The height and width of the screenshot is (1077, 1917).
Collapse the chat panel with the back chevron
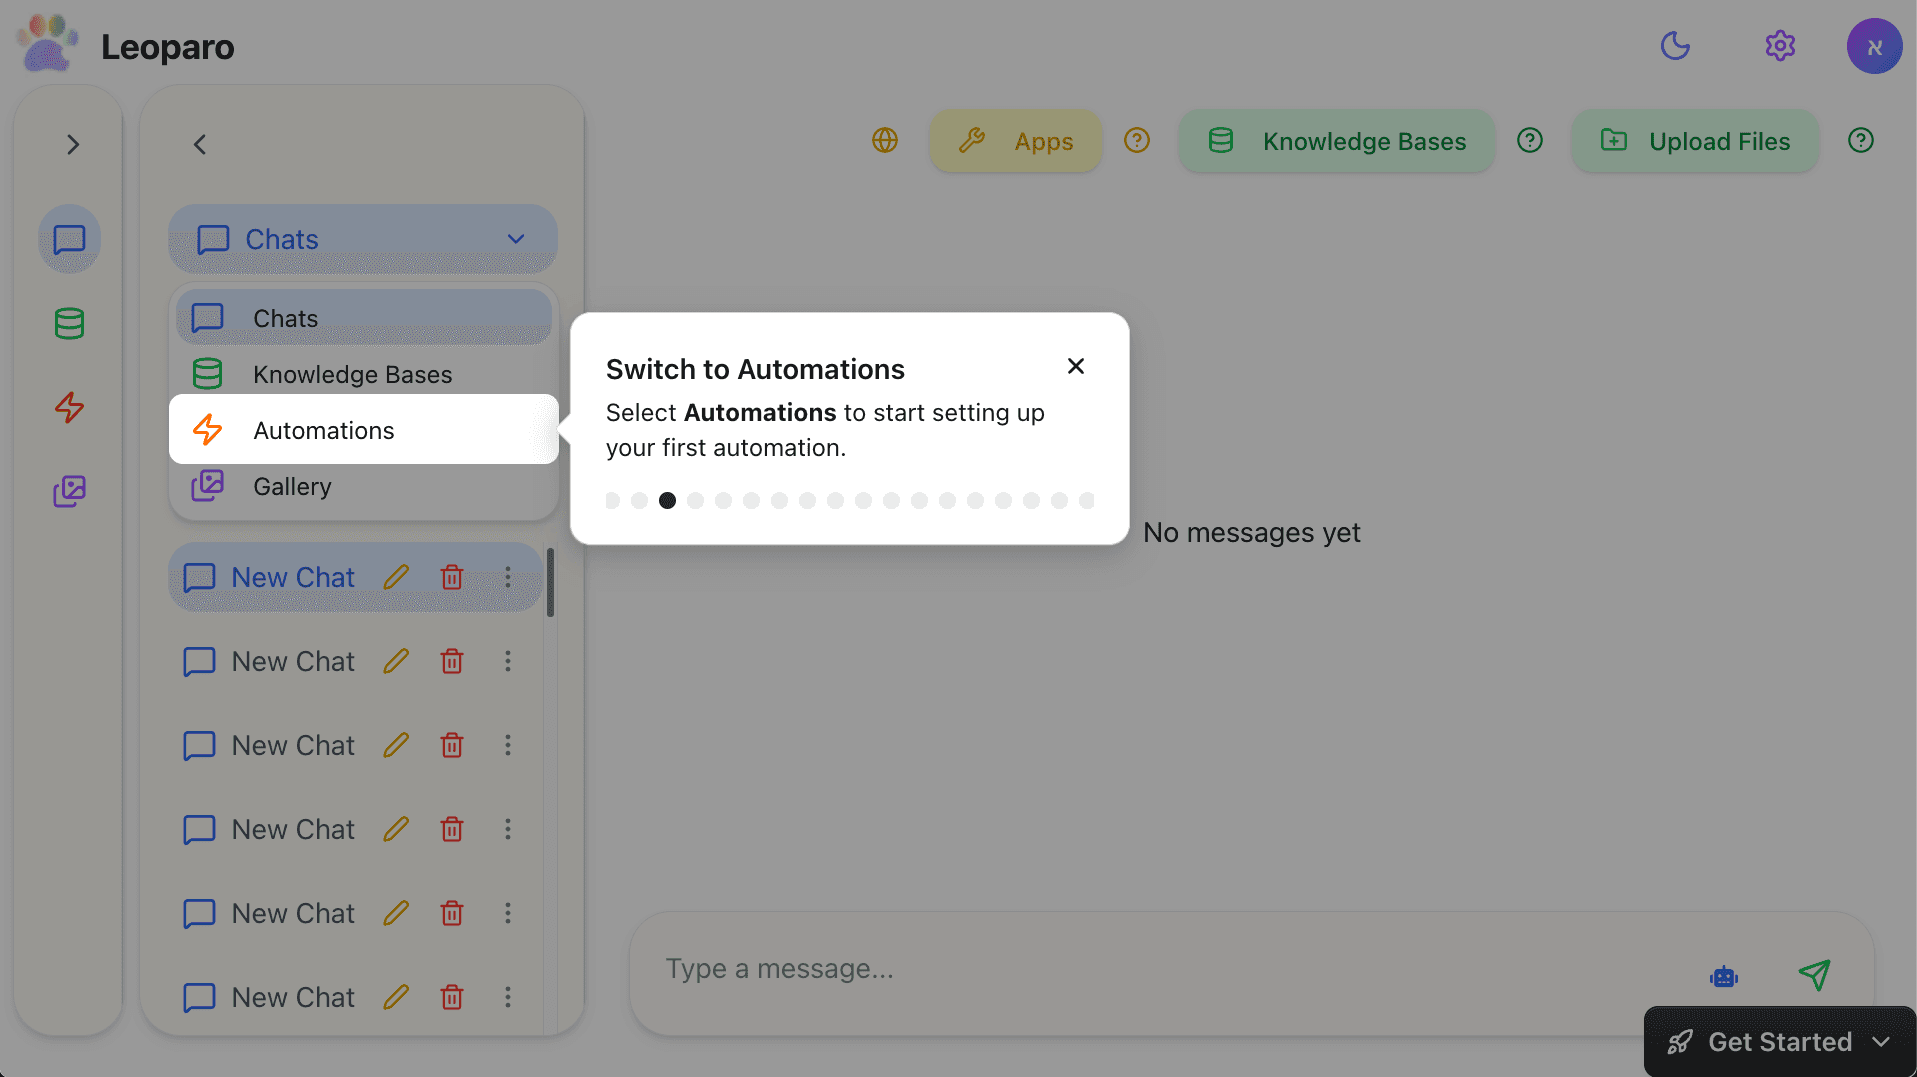199,144
